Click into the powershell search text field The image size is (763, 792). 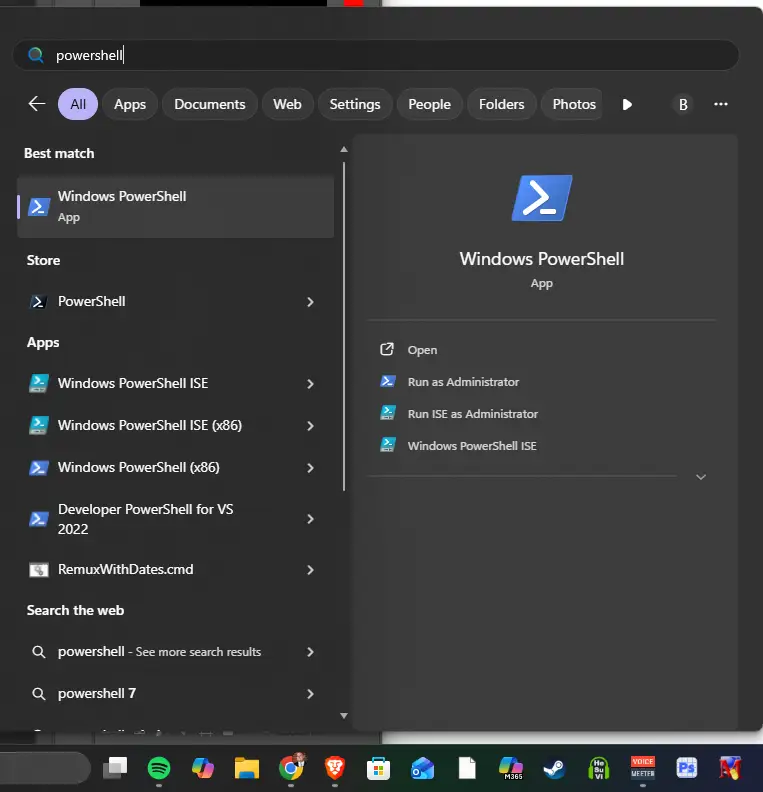pos(376,55)
